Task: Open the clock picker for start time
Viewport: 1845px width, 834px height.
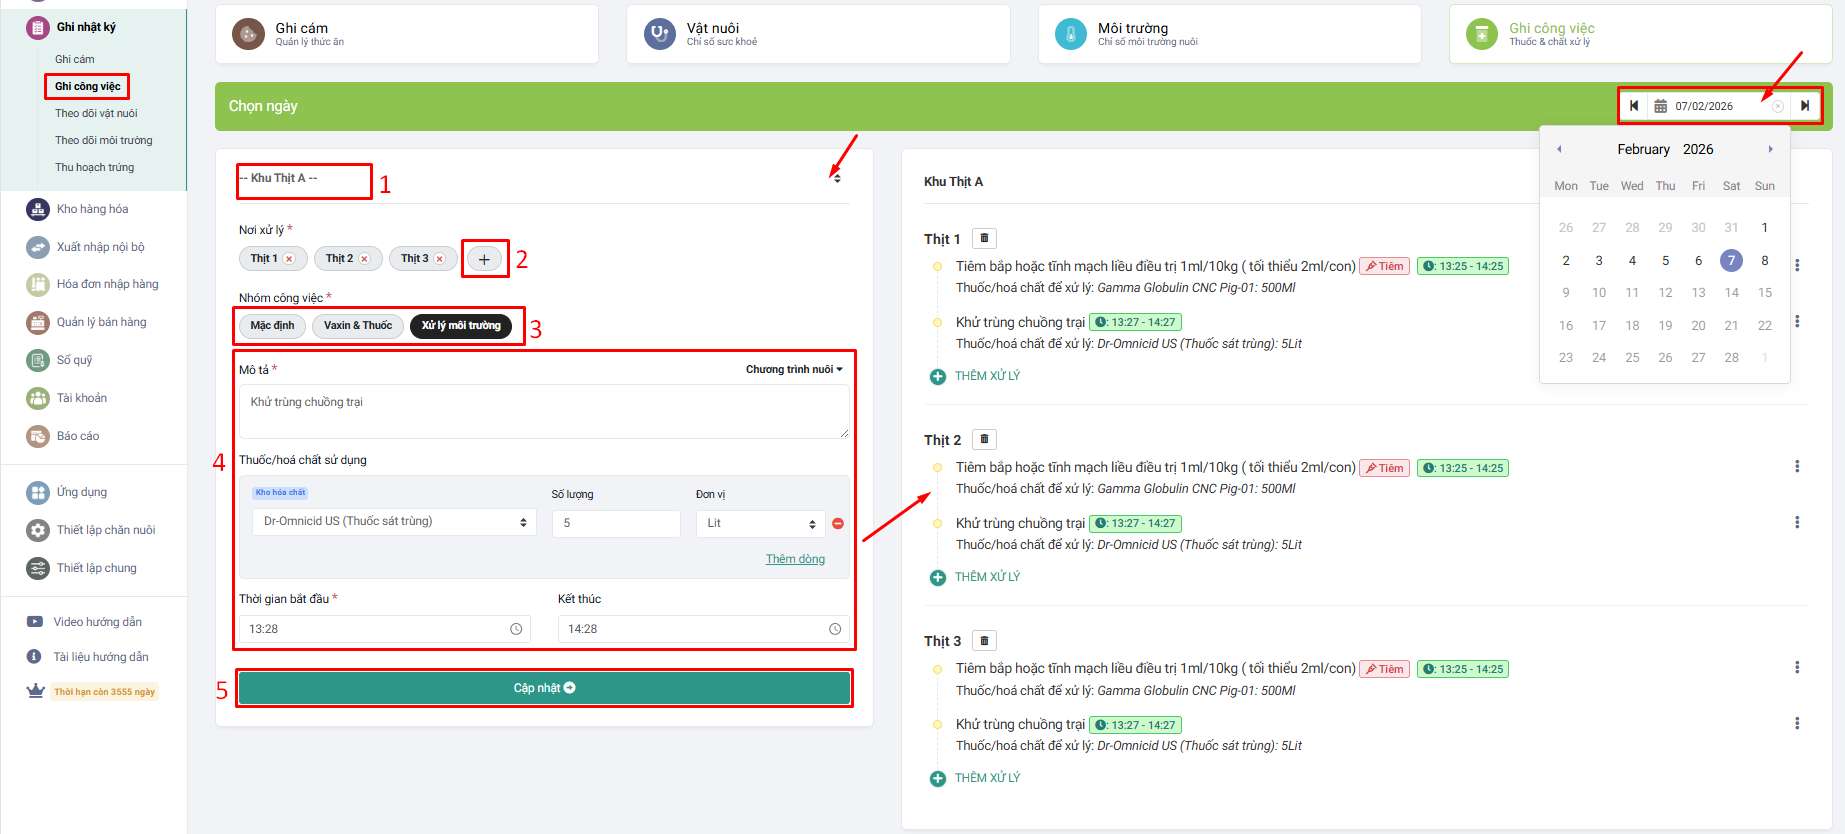Action: [516, 629]
